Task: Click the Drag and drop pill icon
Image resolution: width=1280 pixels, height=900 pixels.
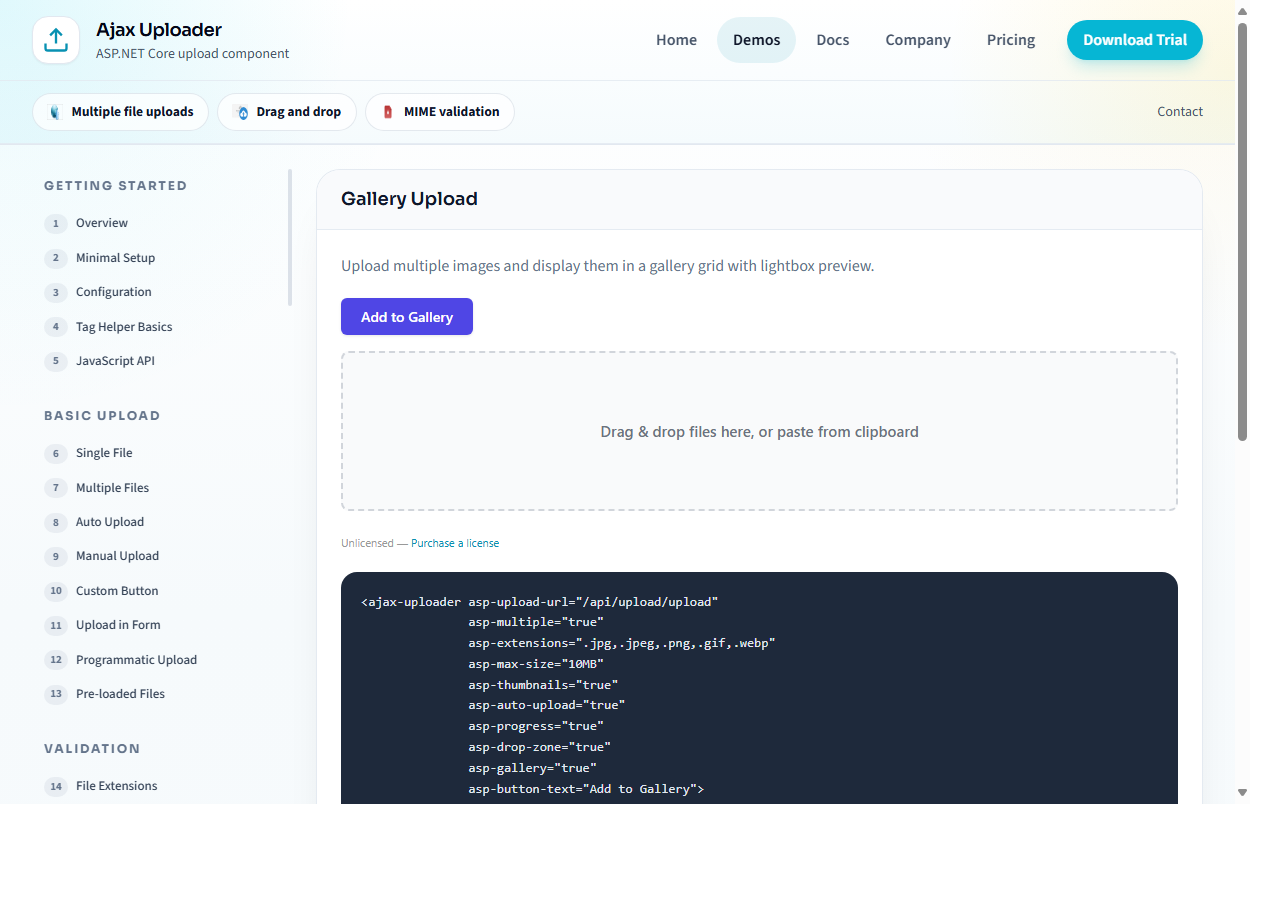Action: 240,112
